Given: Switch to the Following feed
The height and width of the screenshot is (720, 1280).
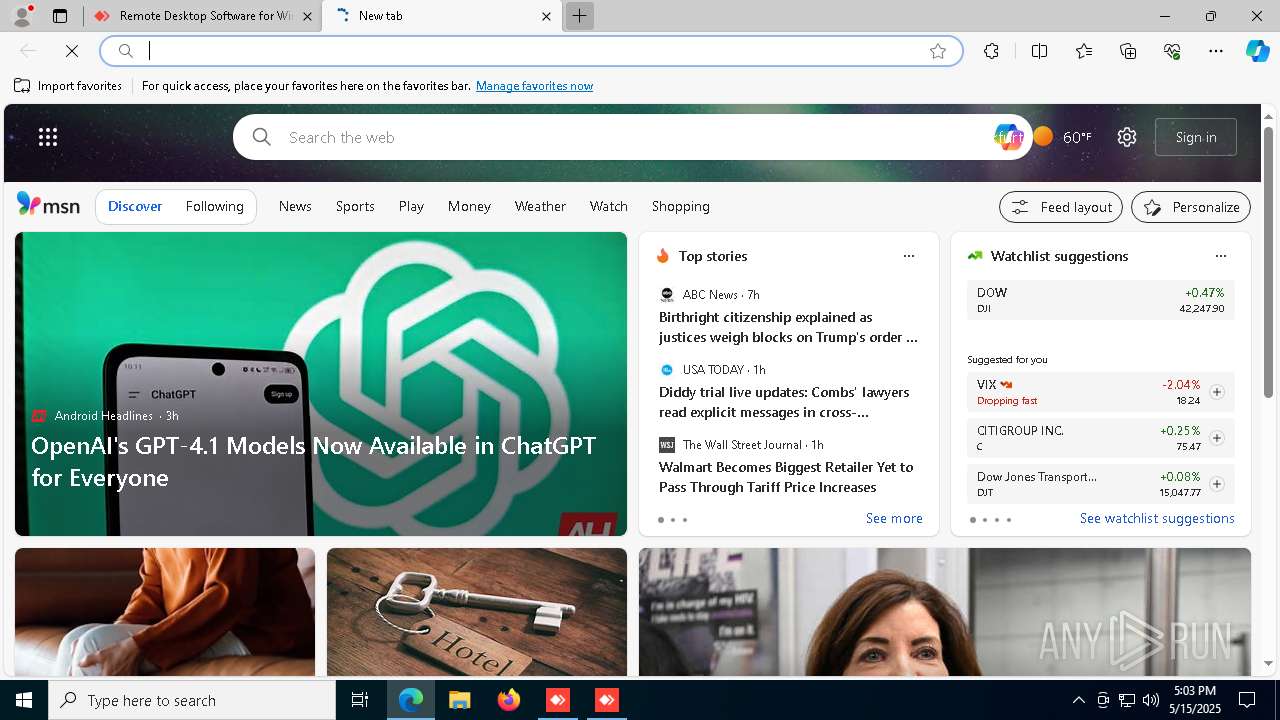Looking at the screenshot, I should (214, 206).
